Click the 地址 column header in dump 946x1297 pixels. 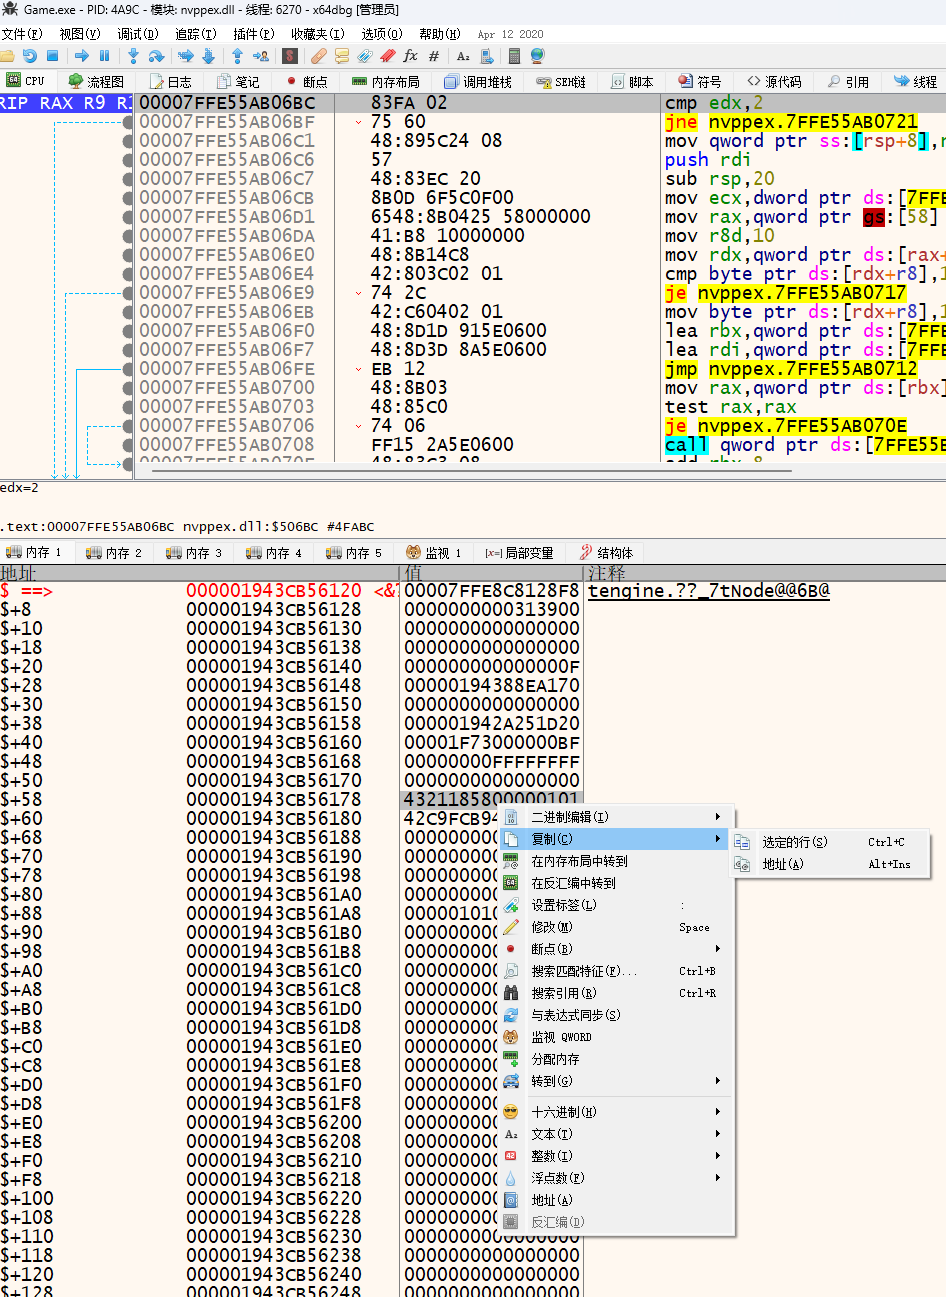point(200,573)
